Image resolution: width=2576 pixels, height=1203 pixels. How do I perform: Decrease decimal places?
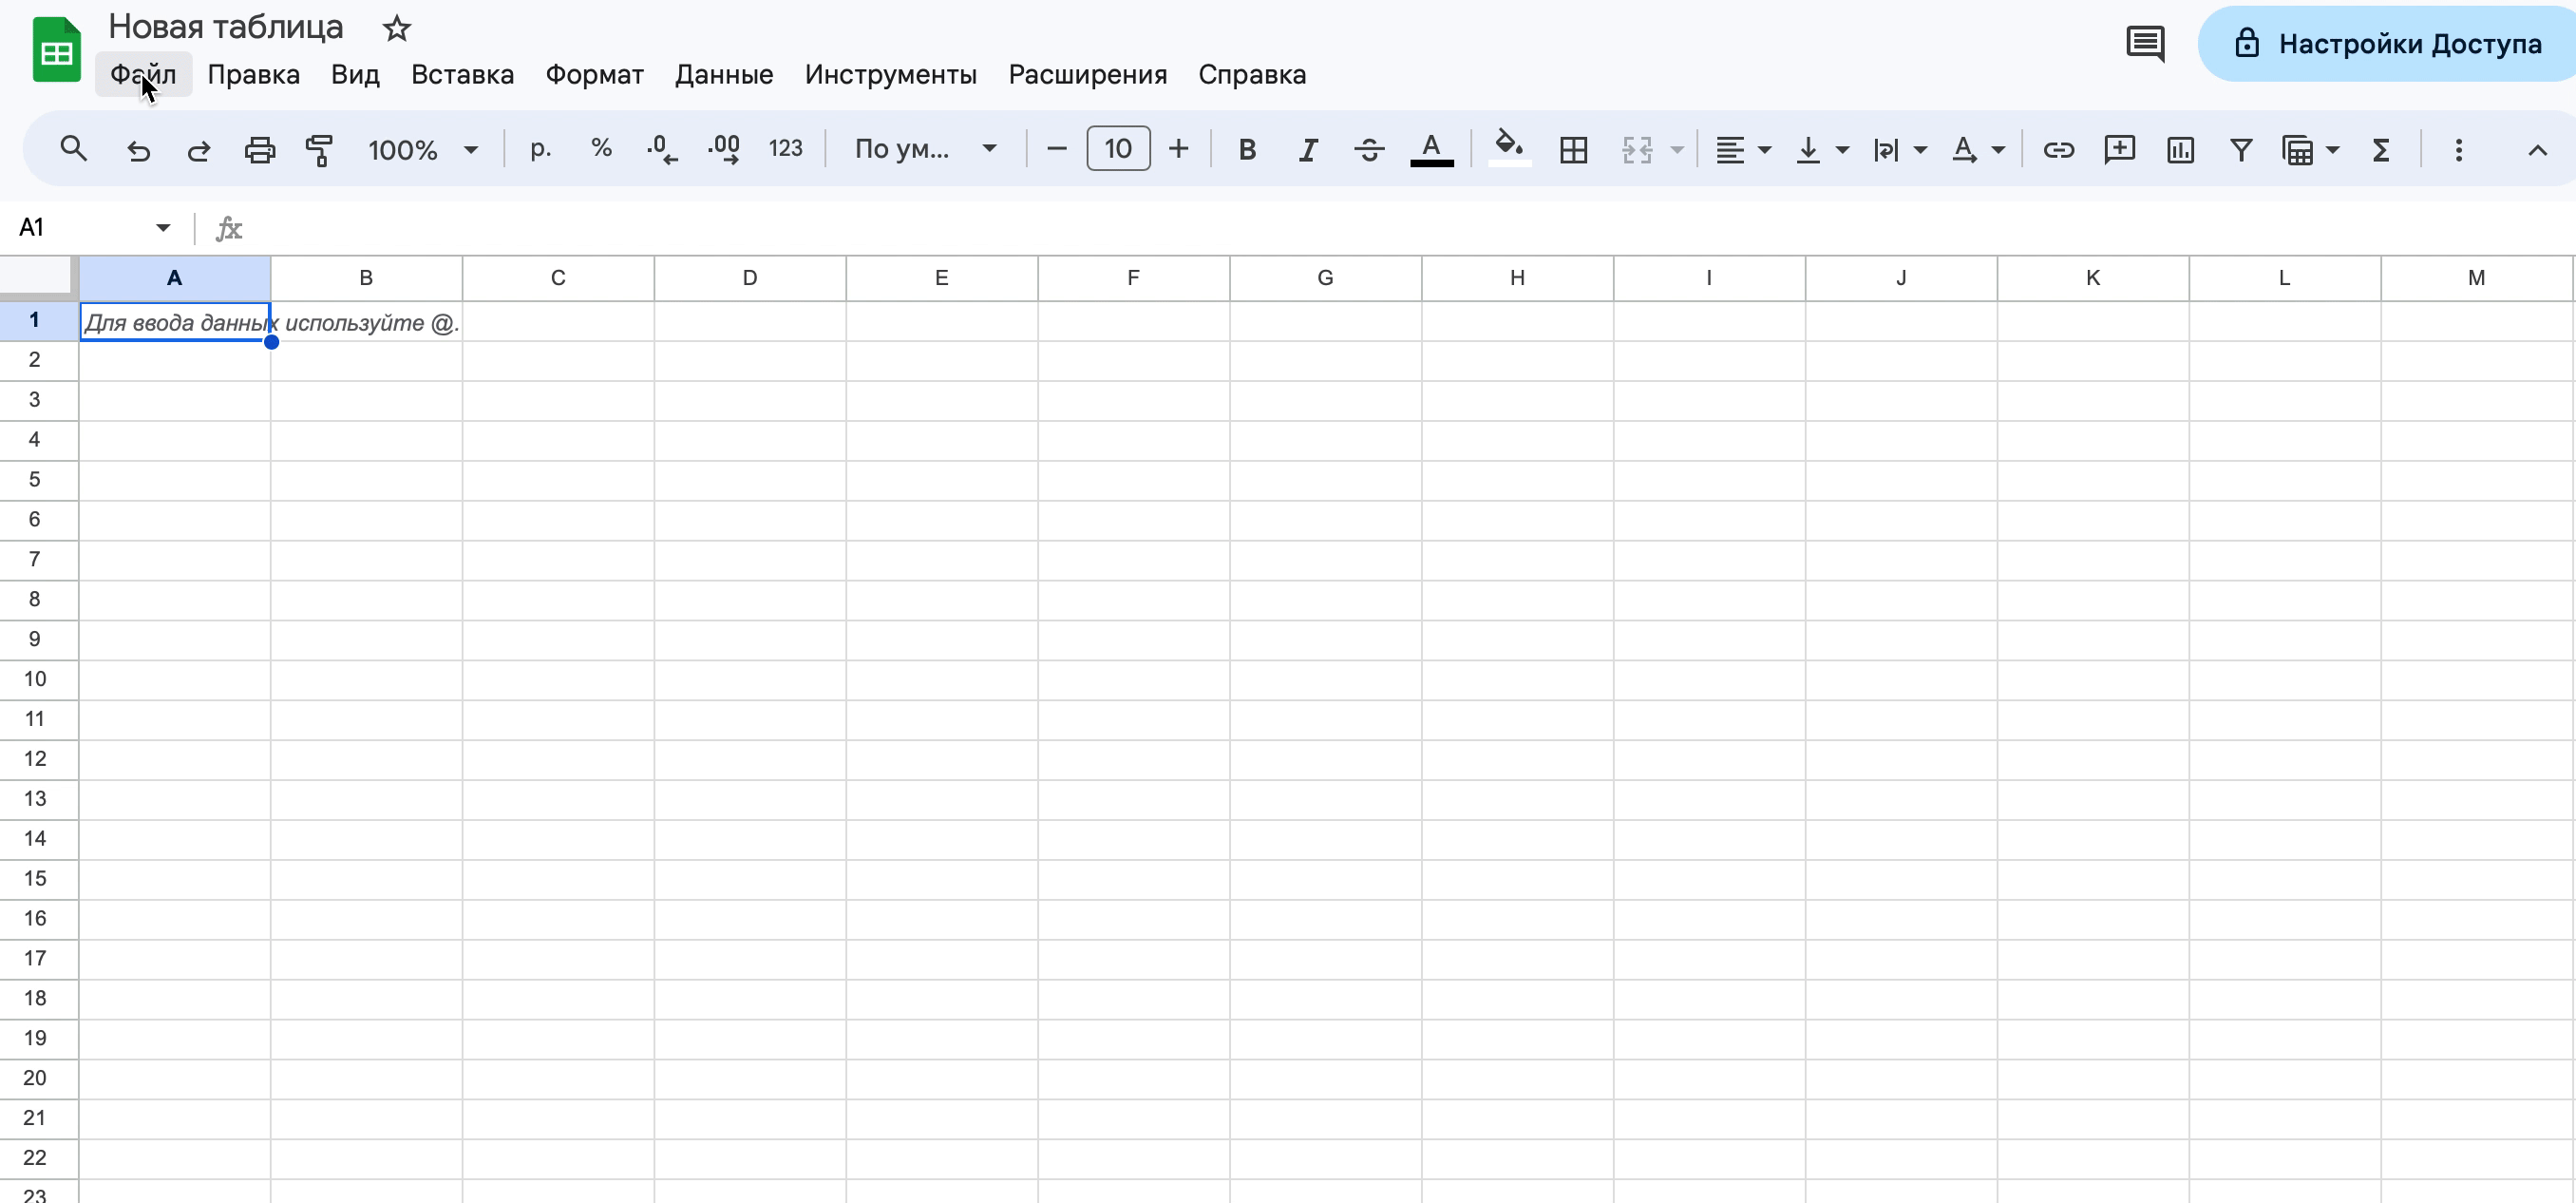pyautogui.click(x=662, y=149)
